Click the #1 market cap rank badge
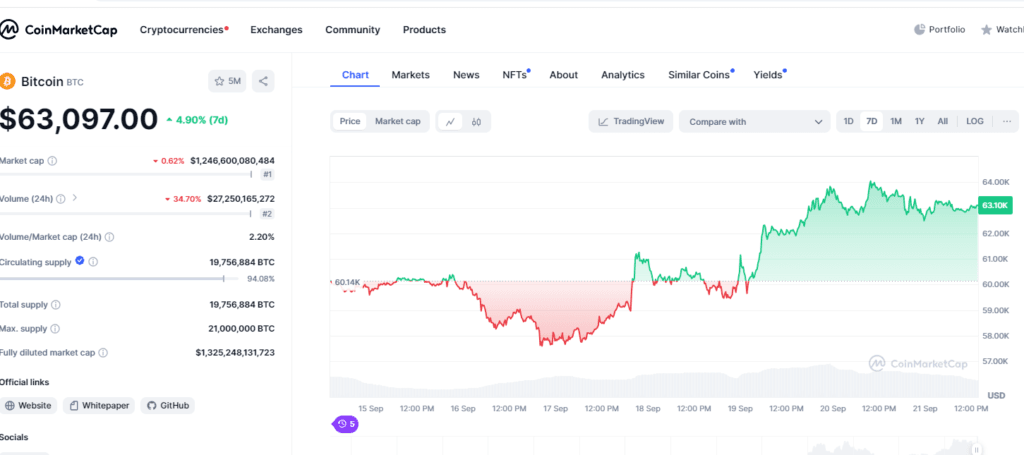 (x=268, y=174)
